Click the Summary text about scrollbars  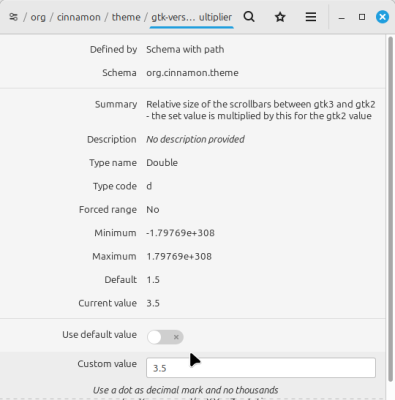(x=261, y=110)
